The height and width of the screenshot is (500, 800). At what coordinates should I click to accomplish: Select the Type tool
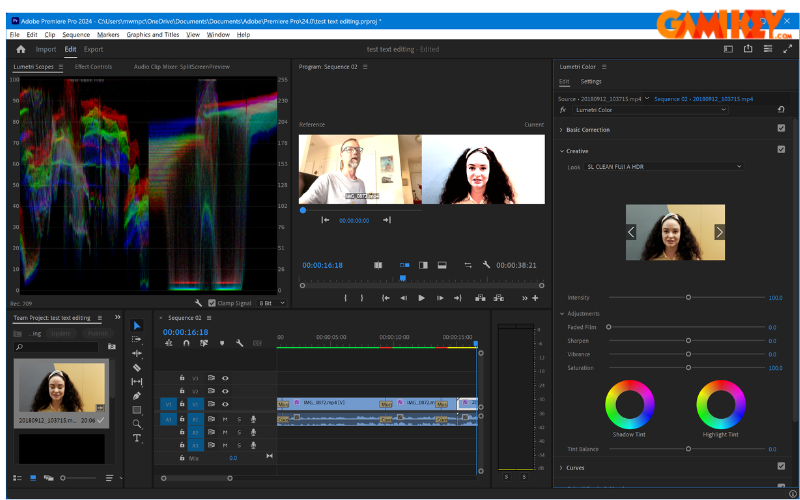coord(137,438)
